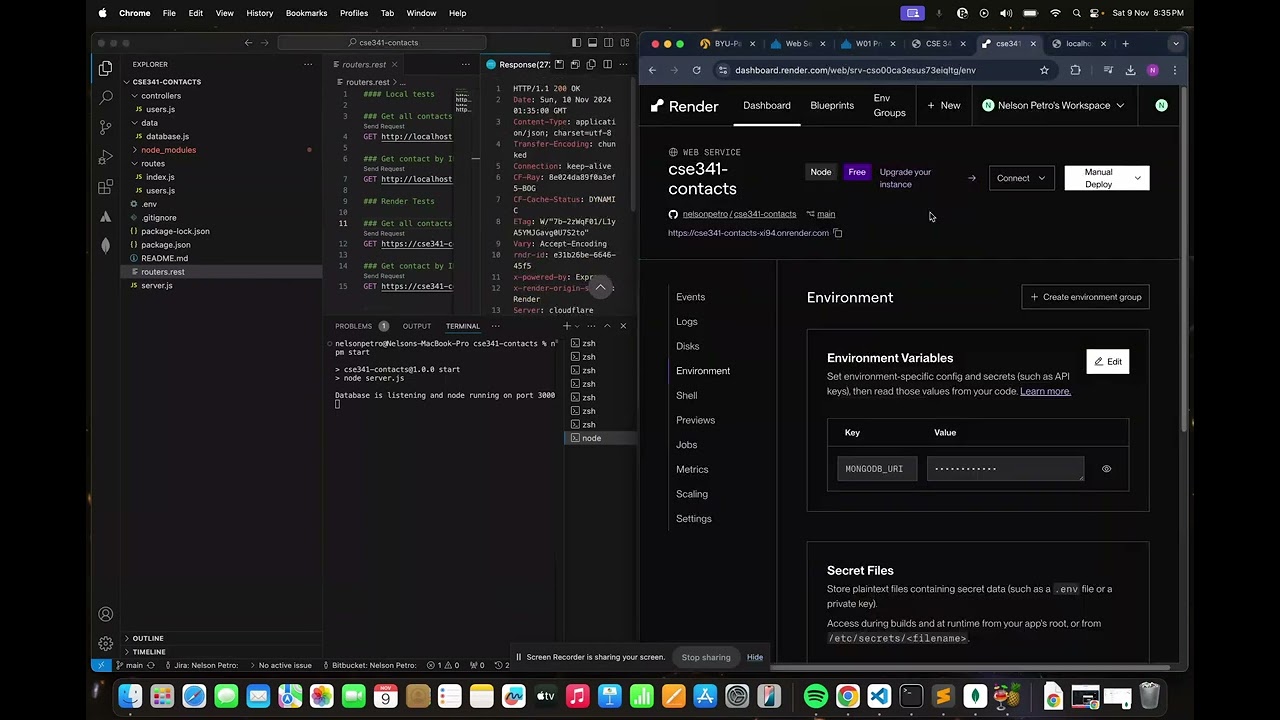Toggle secondary side bar layout icon in VS Code
Screen dimensions: 1280x720
point(608,42)
